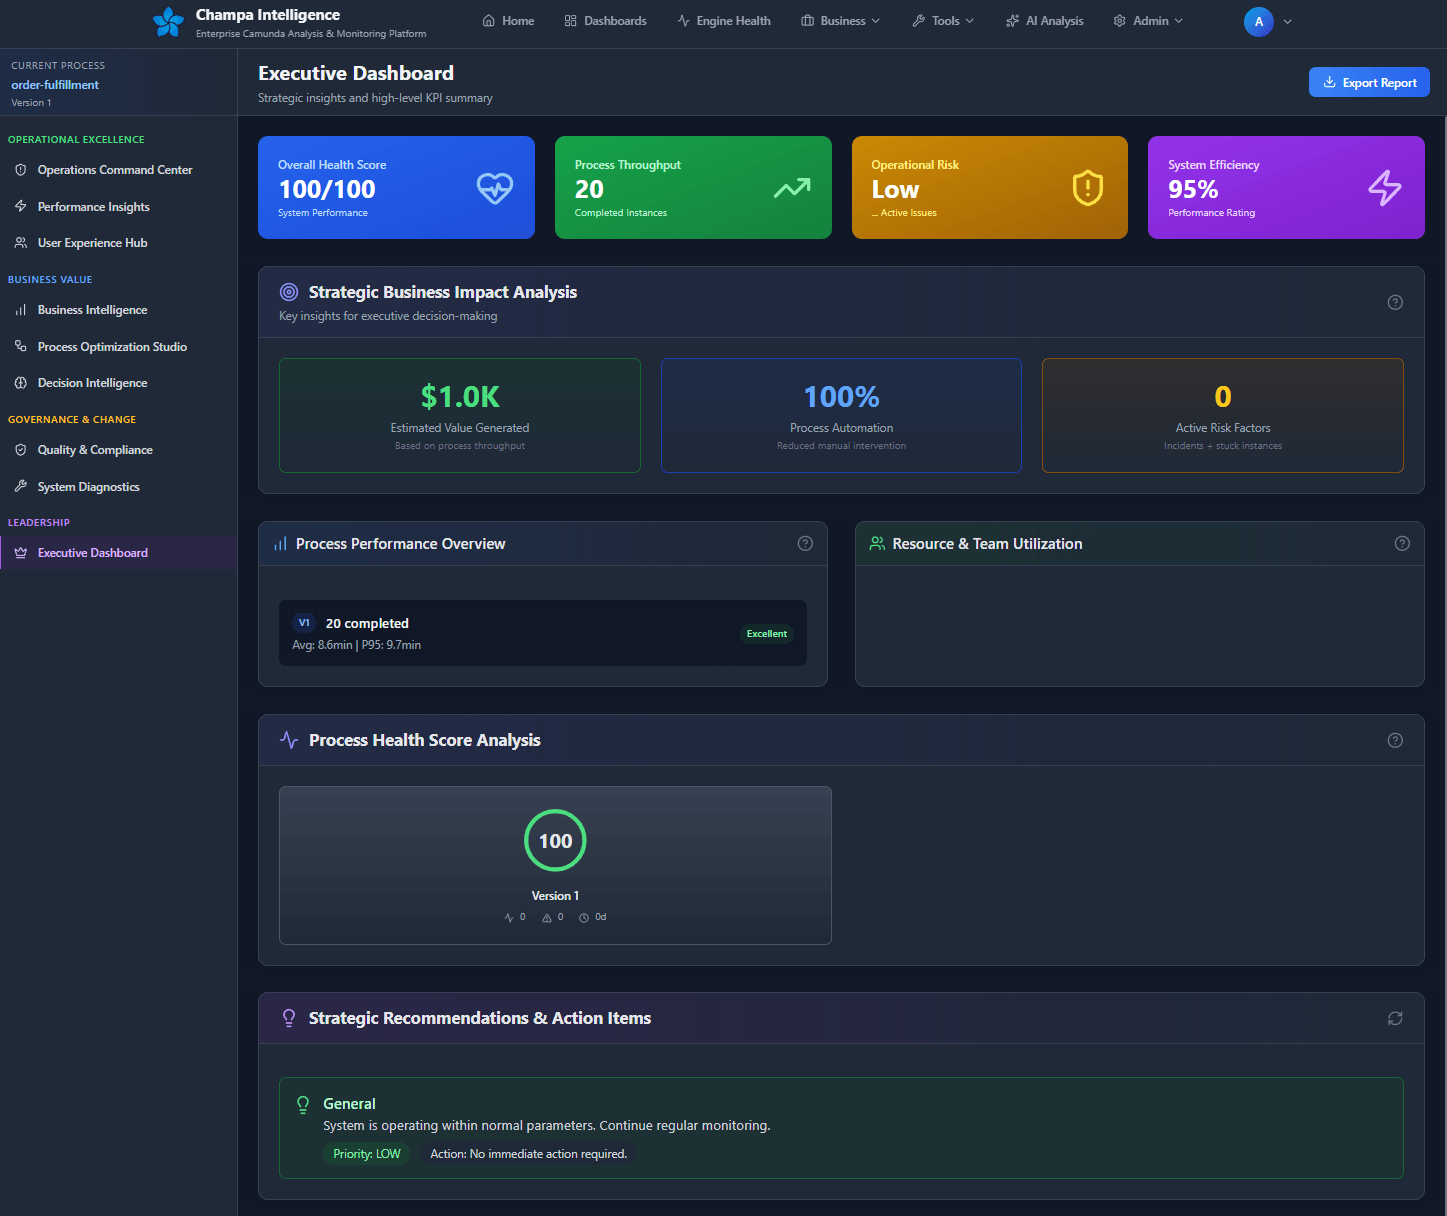Click the green 100 health score ring
This screenshot has height=1216, width=1447.
pyautogui.click(x=555, y=840)
